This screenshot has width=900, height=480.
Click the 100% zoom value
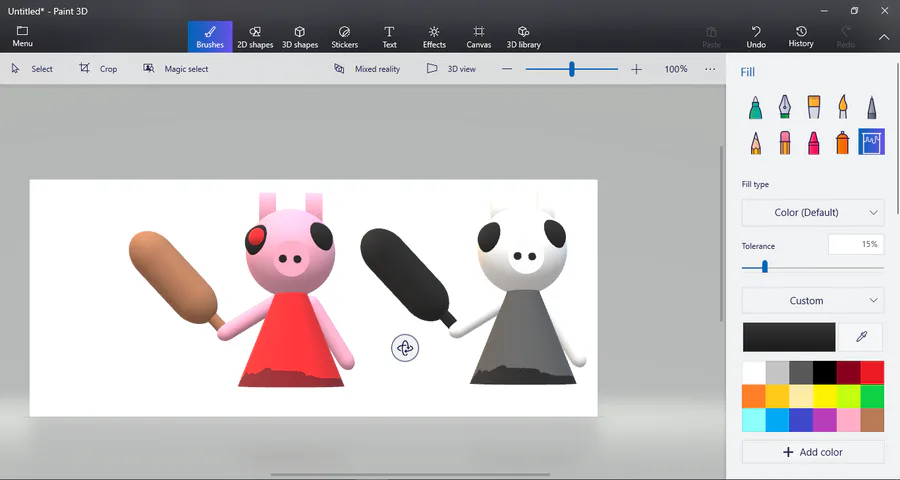click(x=676, y=69)
